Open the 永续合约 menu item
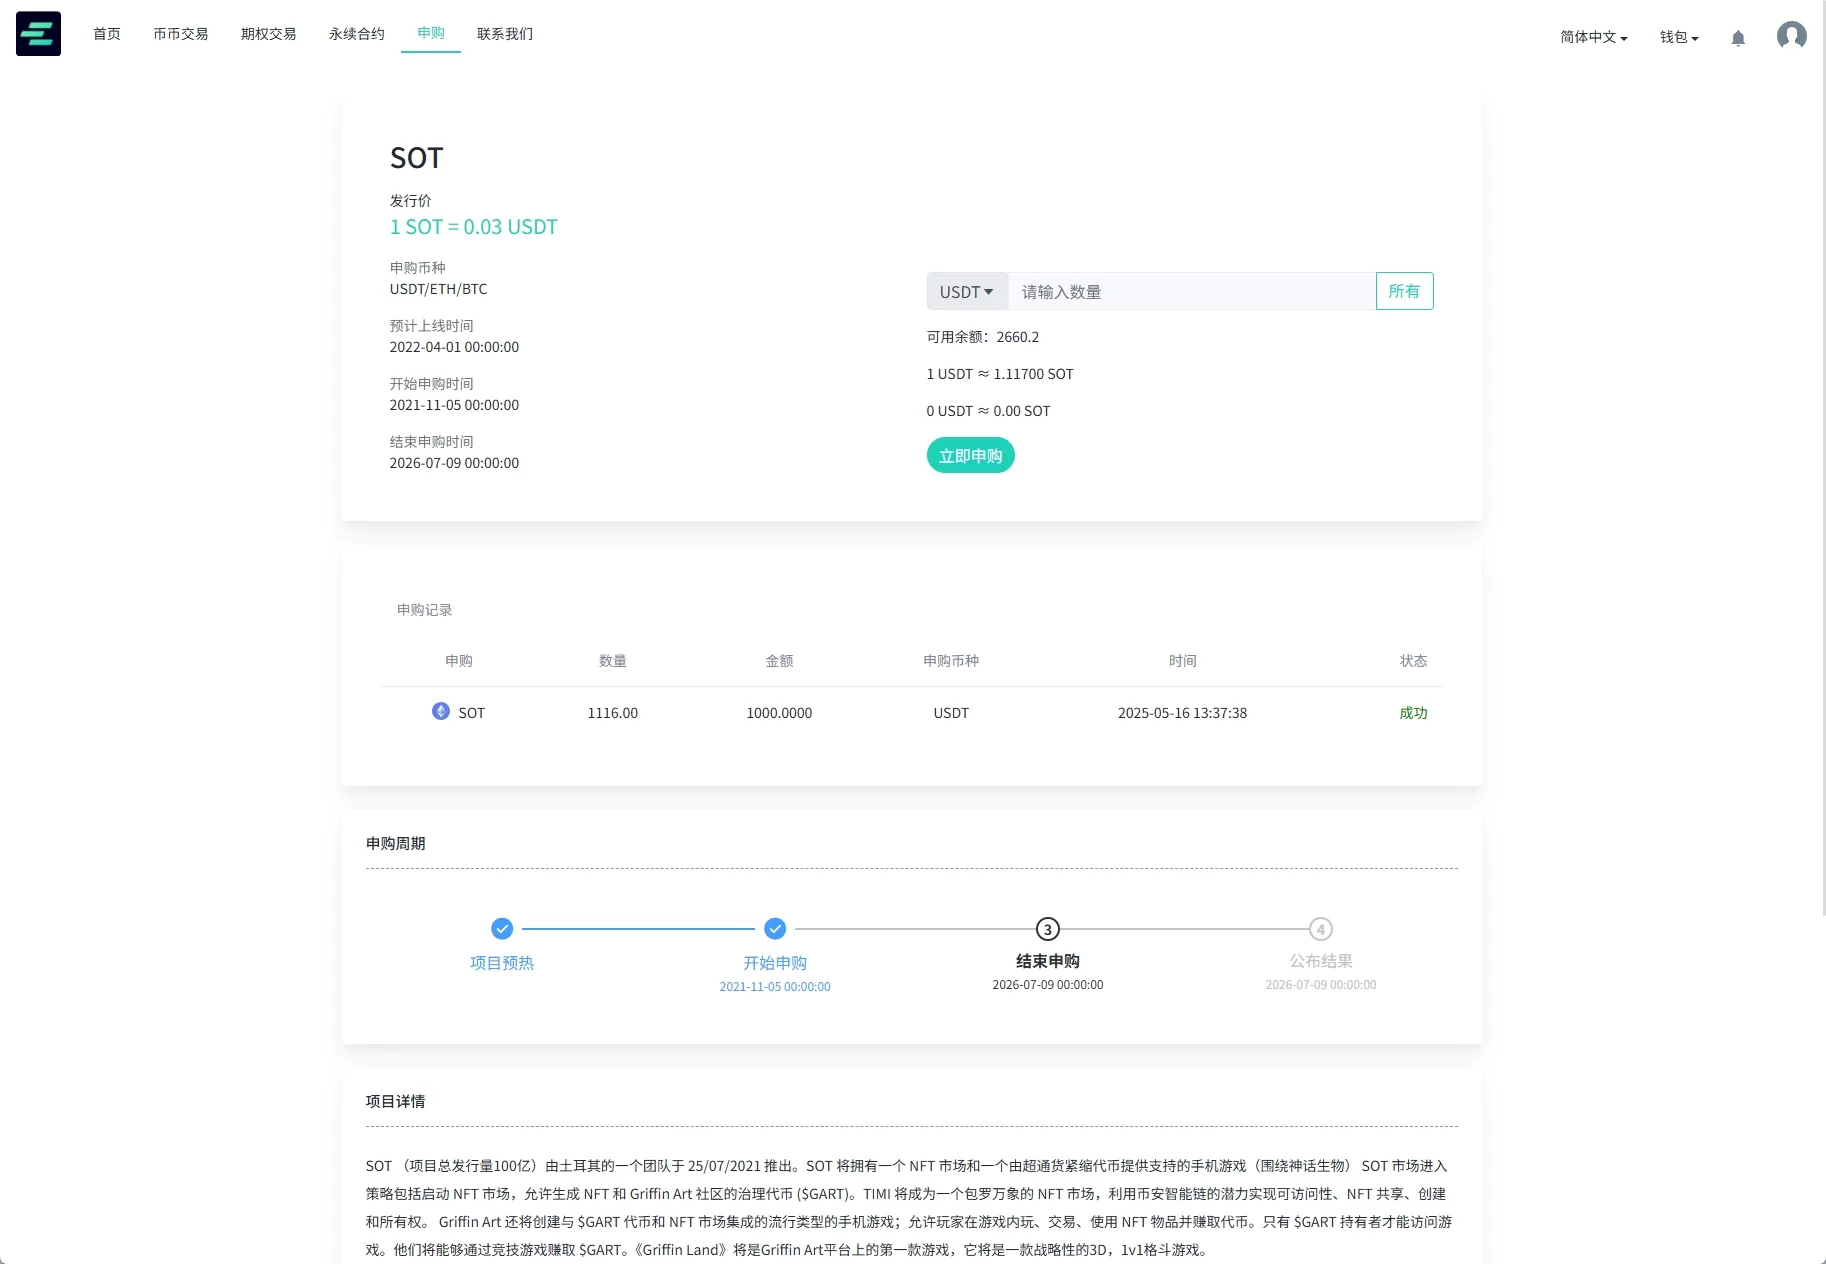Image resolution: width=1826 pixels, height=1264 pixels. point(356,33)
